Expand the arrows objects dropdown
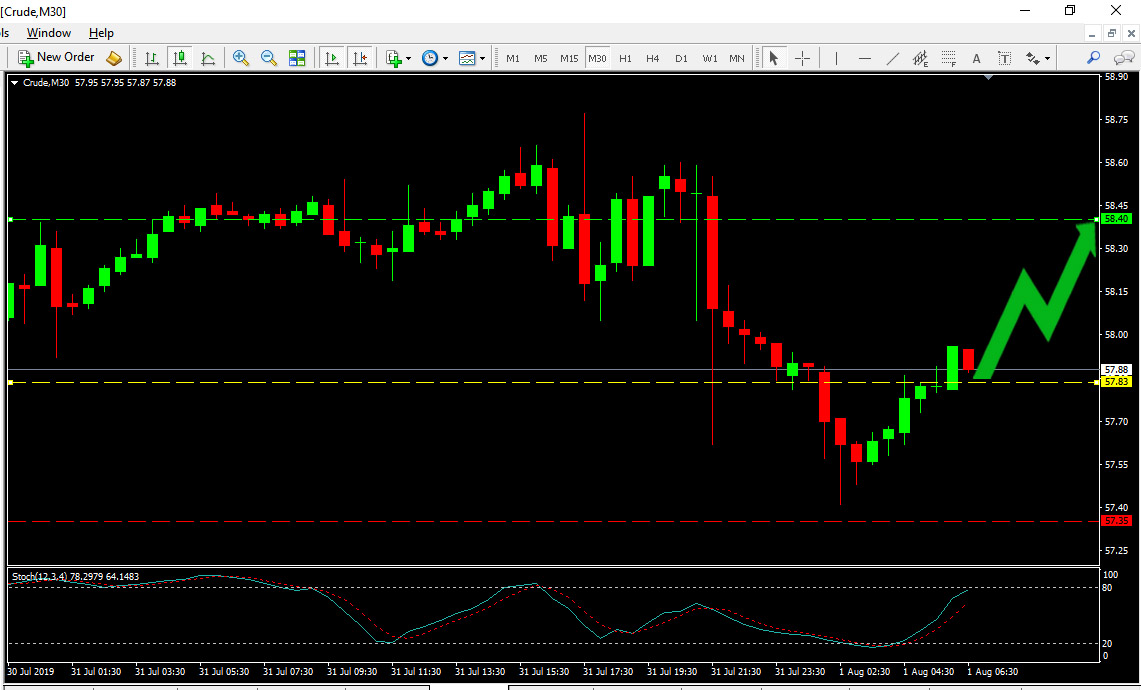 pos(1048,58)
